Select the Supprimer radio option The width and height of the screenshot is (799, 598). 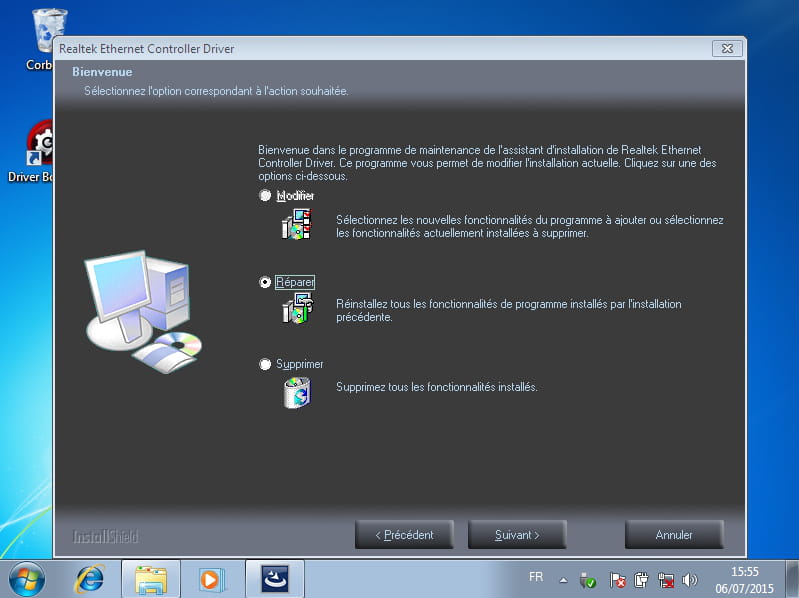coord(265,364)
